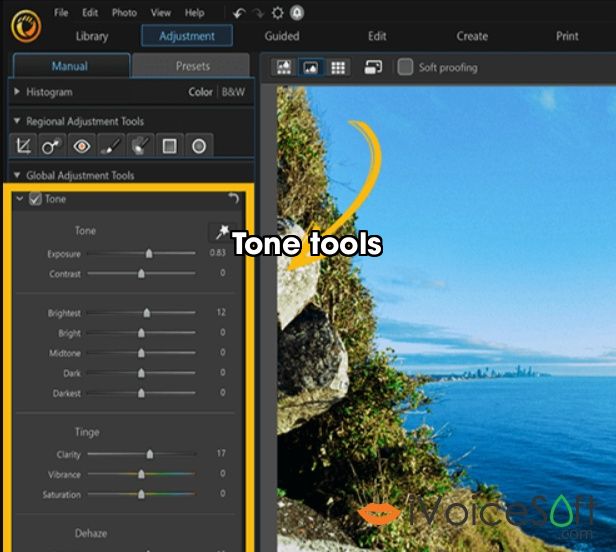616x552 pixels.
Task: Open preferences with the gear icon
Action: (277, 13)
